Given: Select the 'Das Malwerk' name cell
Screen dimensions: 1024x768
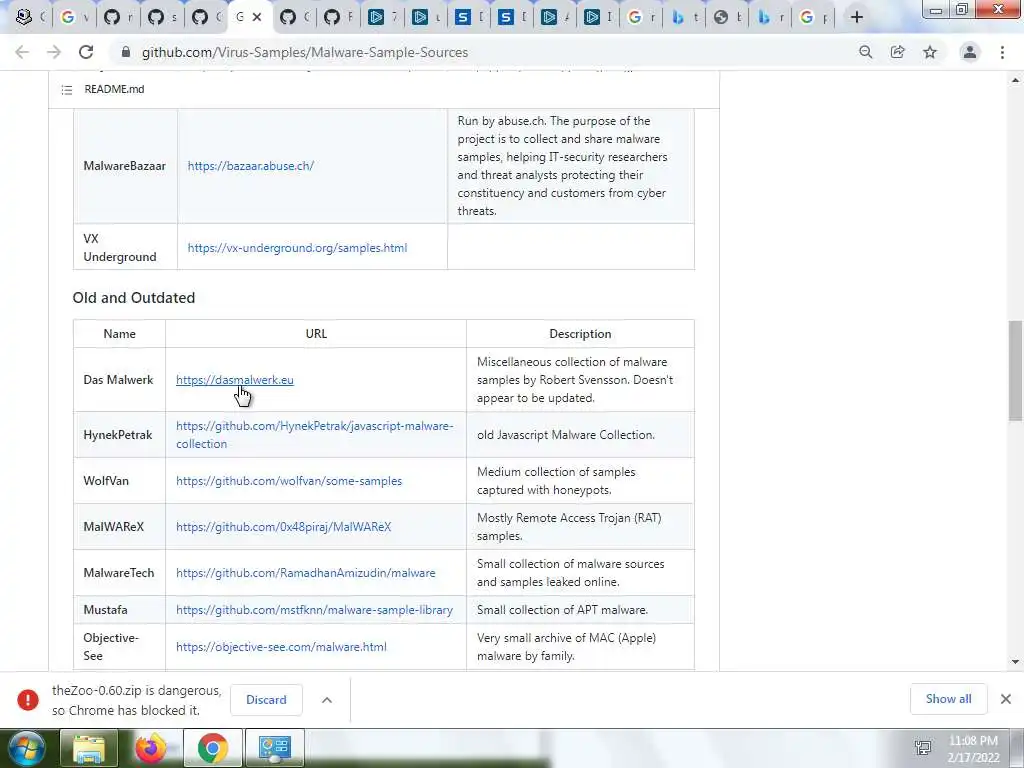Looking at the screenshot, I should coord(119,379).
